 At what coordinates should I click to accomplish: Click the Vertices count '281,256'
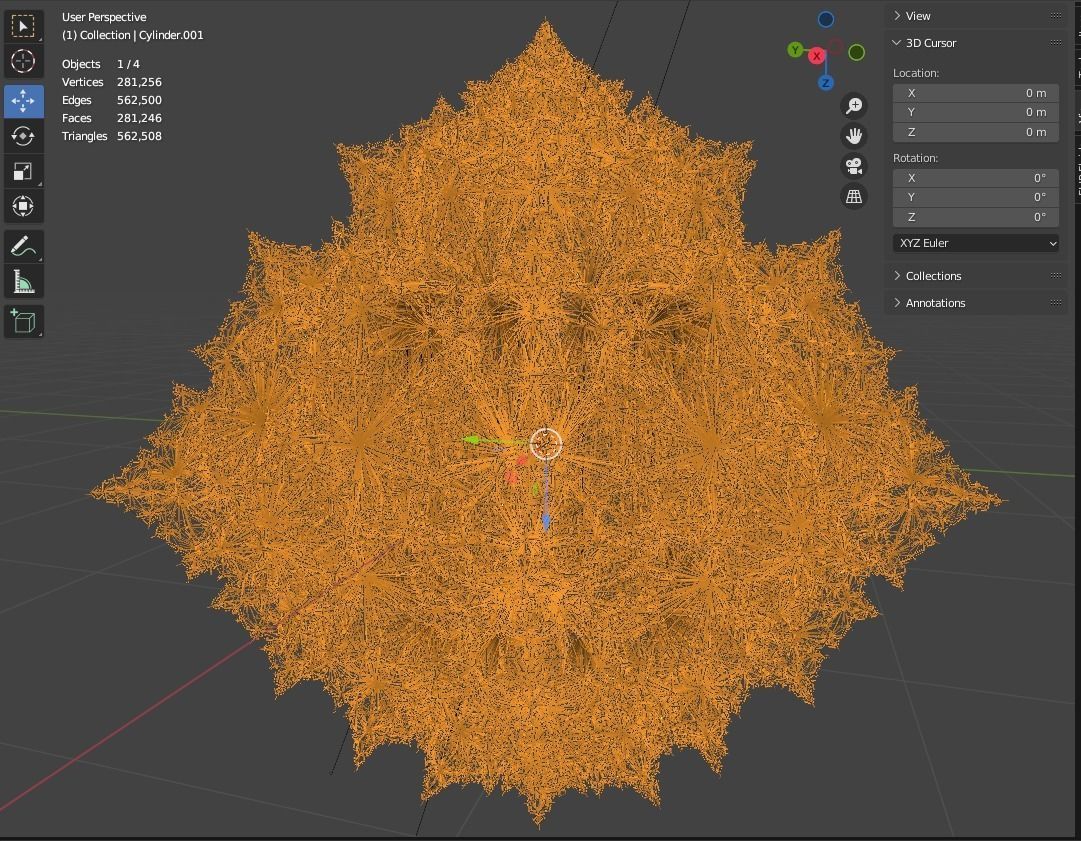click(139, 82)
